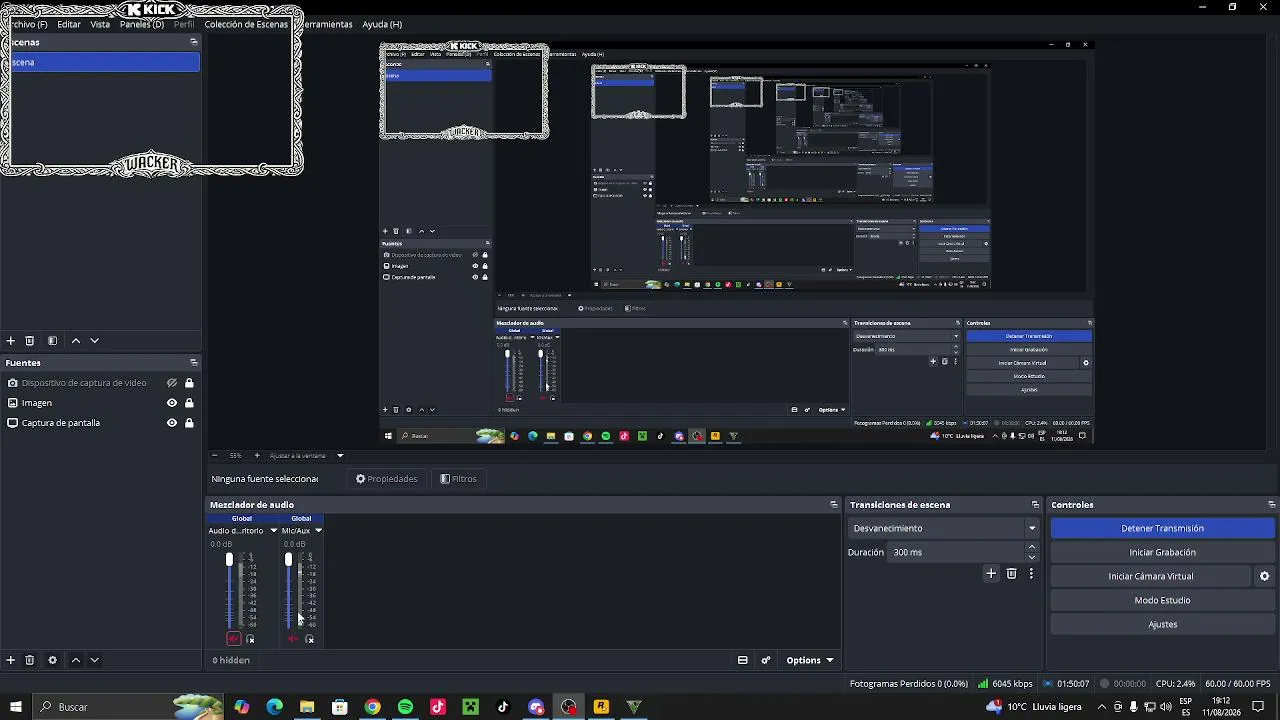Open the Perfil menu

coord(184,24)
